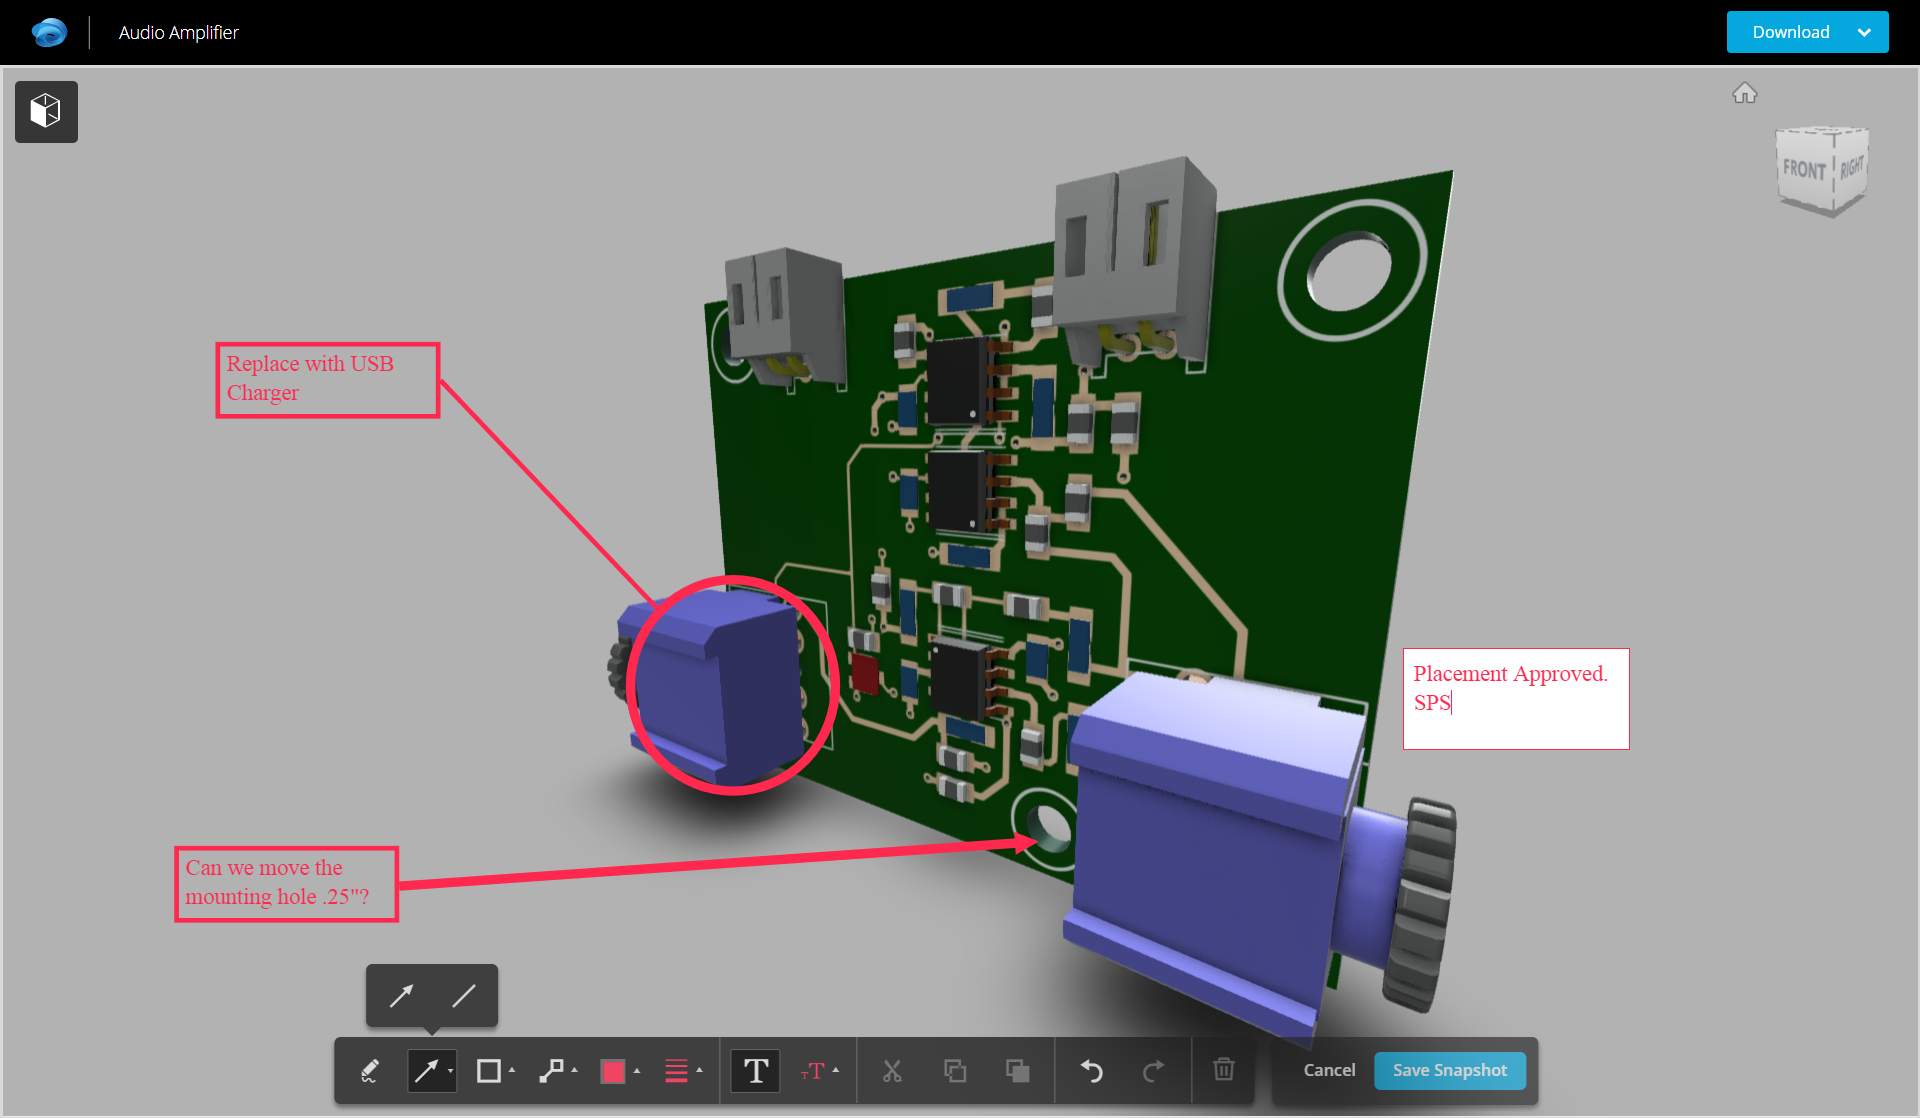The height and width of the screenshot is (1118, 1920).
Task: Expand the callout tool options
Action: 575,1071
